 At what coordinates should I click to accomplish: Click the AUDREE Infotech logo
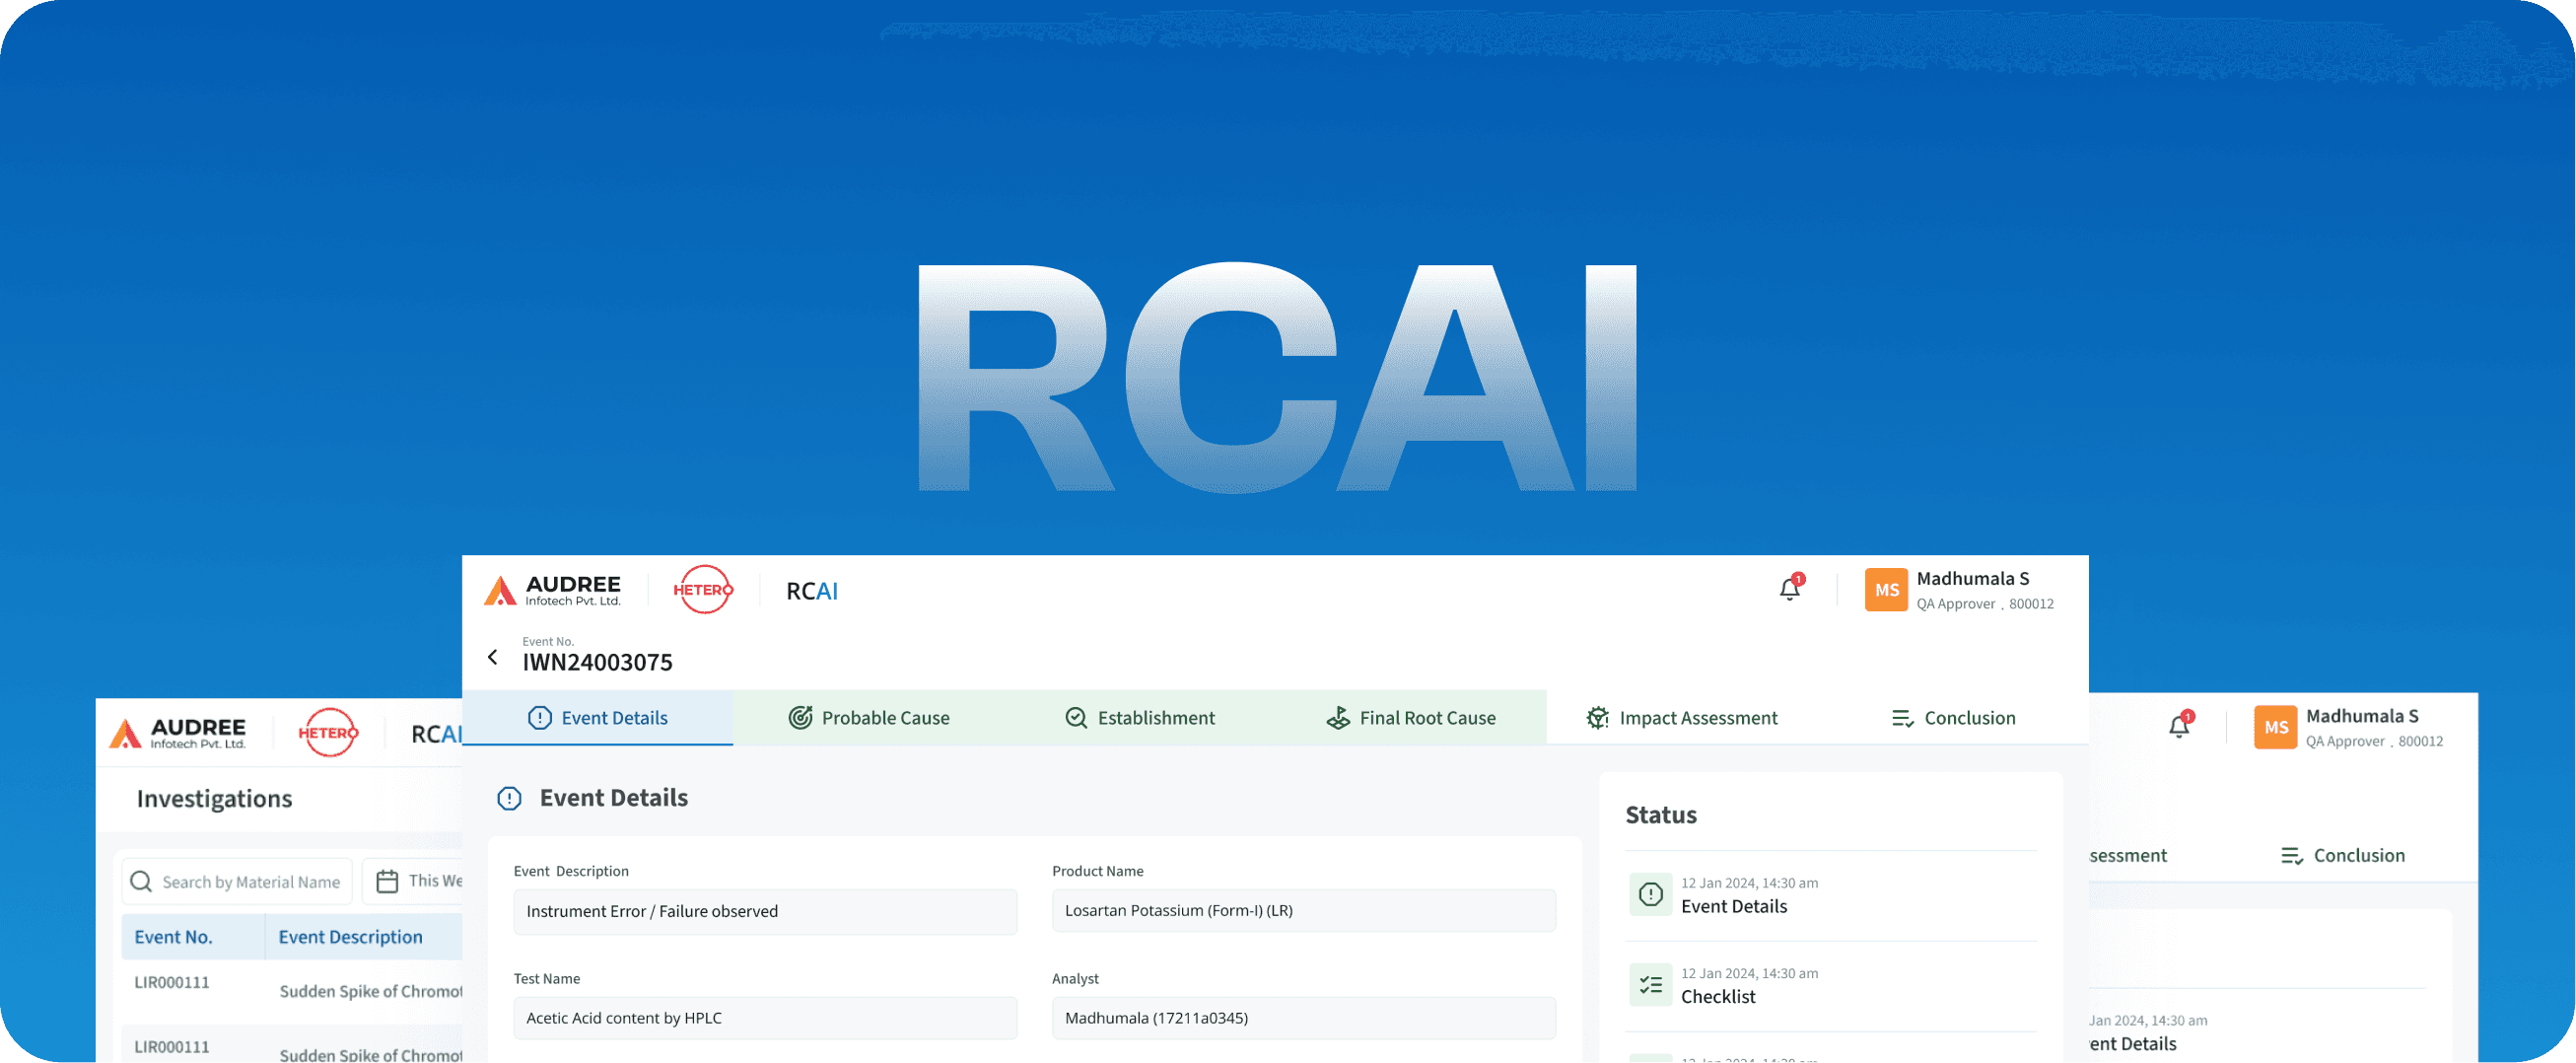click(x=556, y=589)
